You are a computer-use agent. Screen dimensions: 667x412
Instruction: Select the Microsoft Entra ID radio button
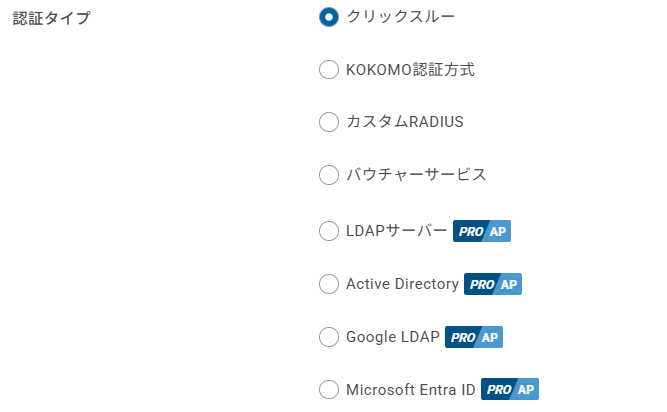329,389
